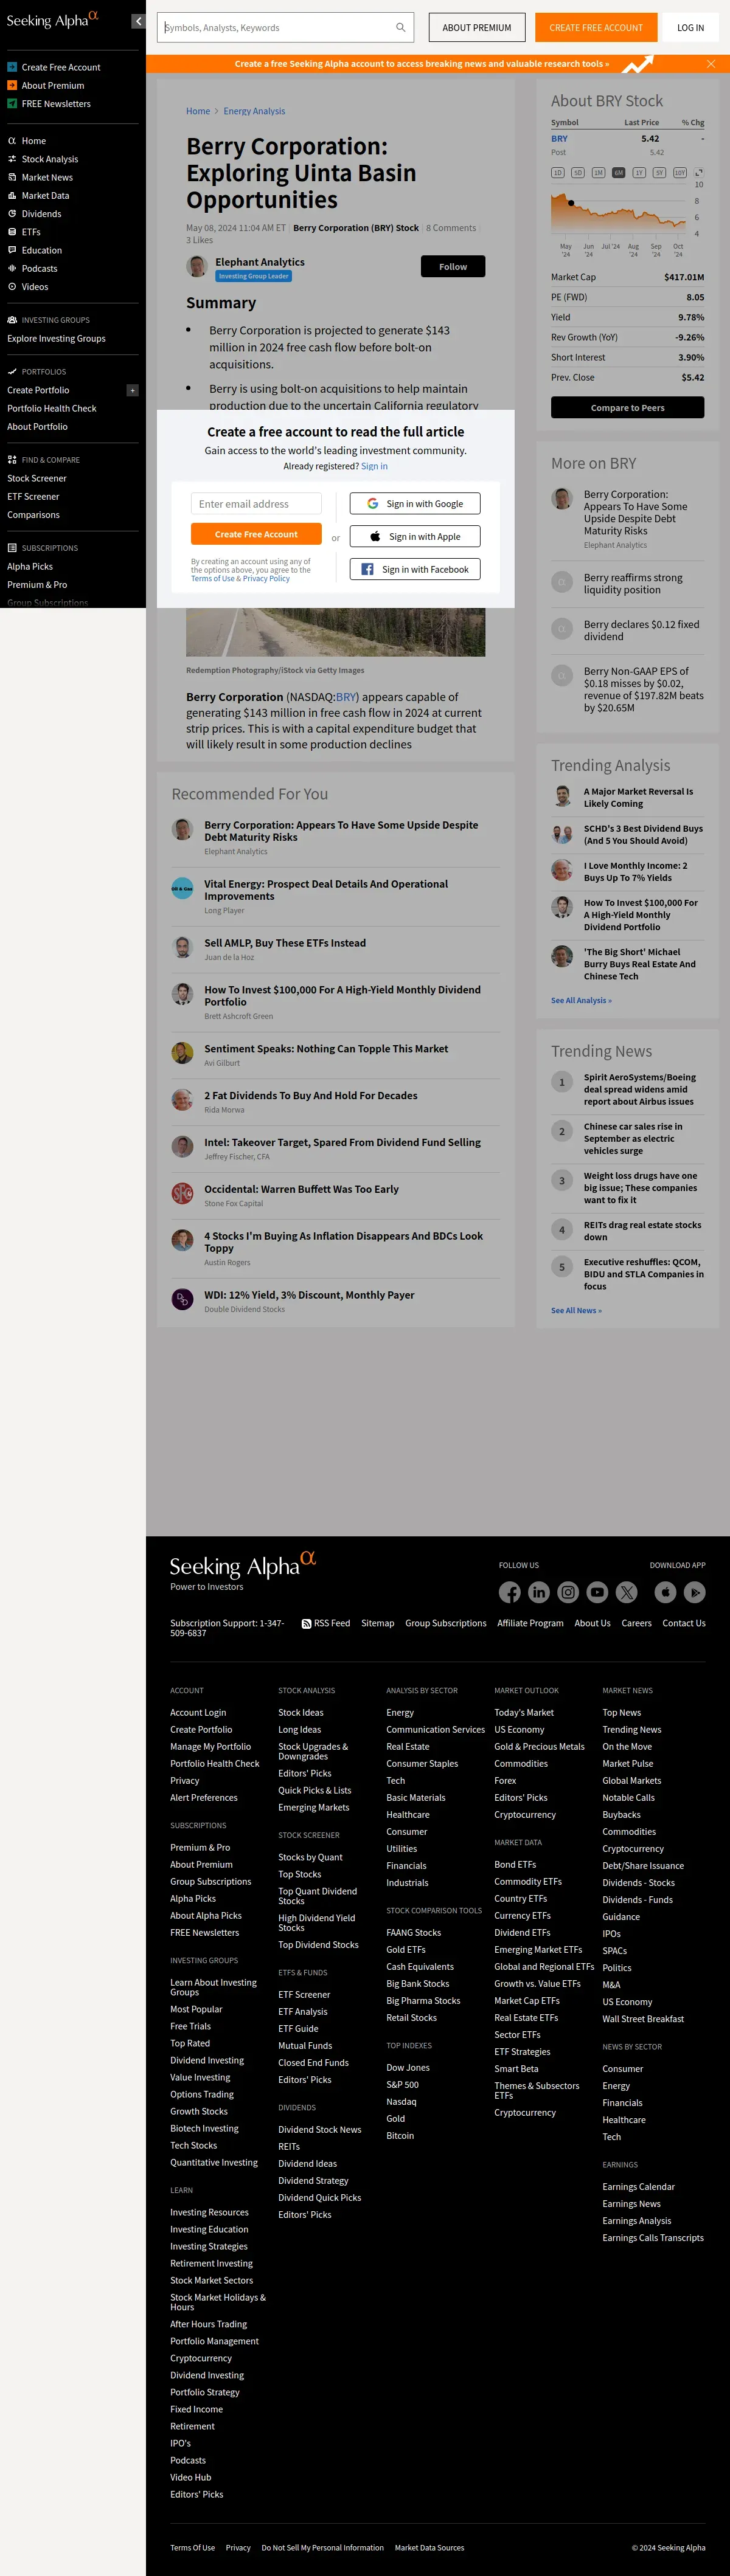The height and width of the screenshot is (2576, 730).
Task: Open Stock Analysis sidebar icon
Action: point(12,159)
